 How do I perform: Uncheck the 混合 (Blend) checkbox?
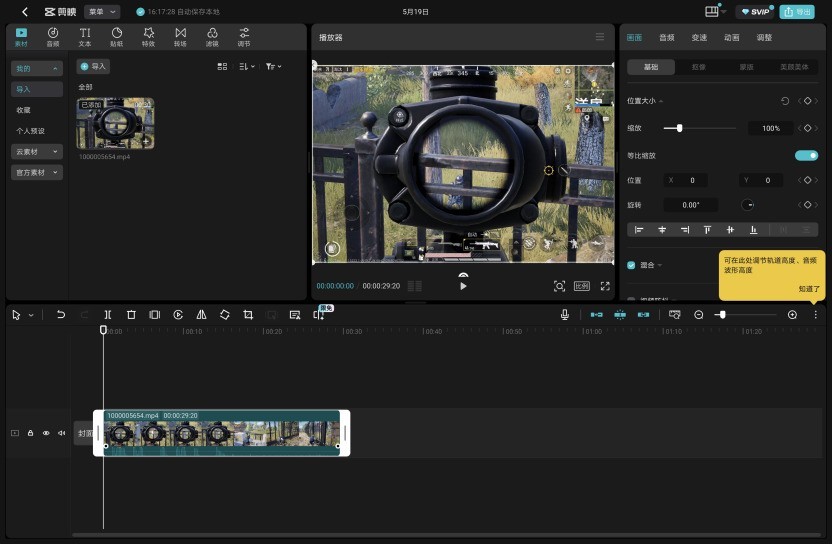tap(631, 265)
